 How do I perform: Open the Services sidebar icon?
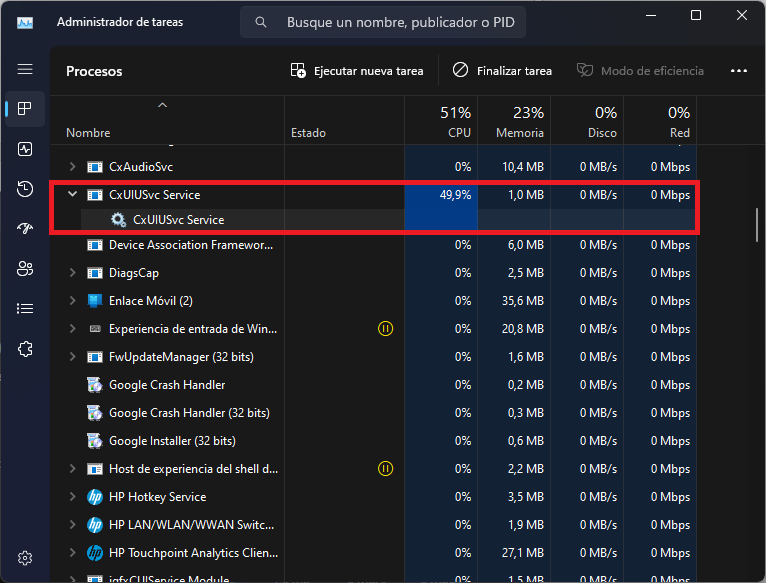click(x=25, y=349)
